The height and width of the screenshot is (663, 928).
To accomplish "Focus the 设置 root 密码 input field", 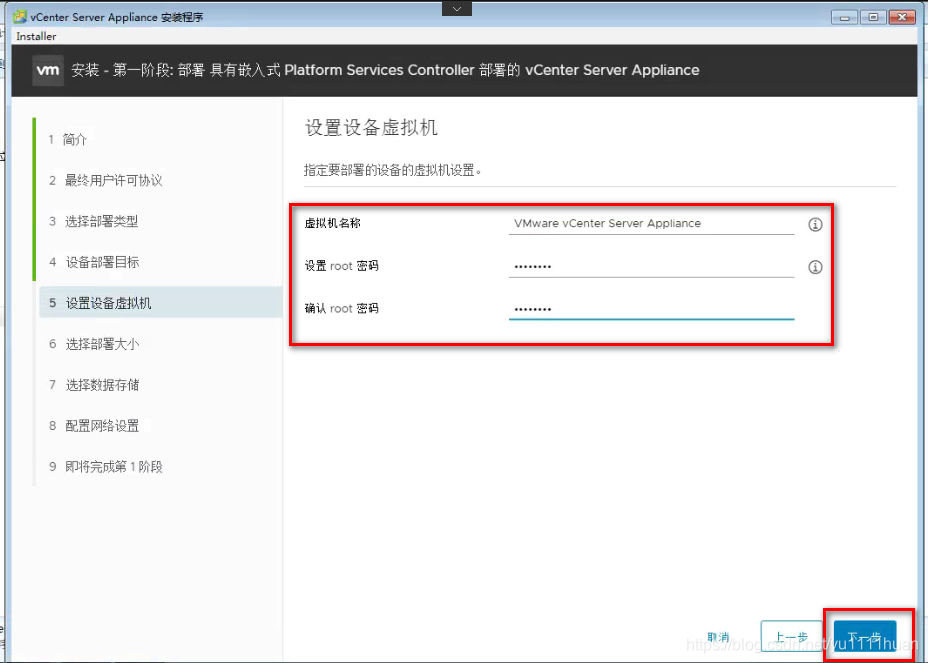I will tap(651, 266).
